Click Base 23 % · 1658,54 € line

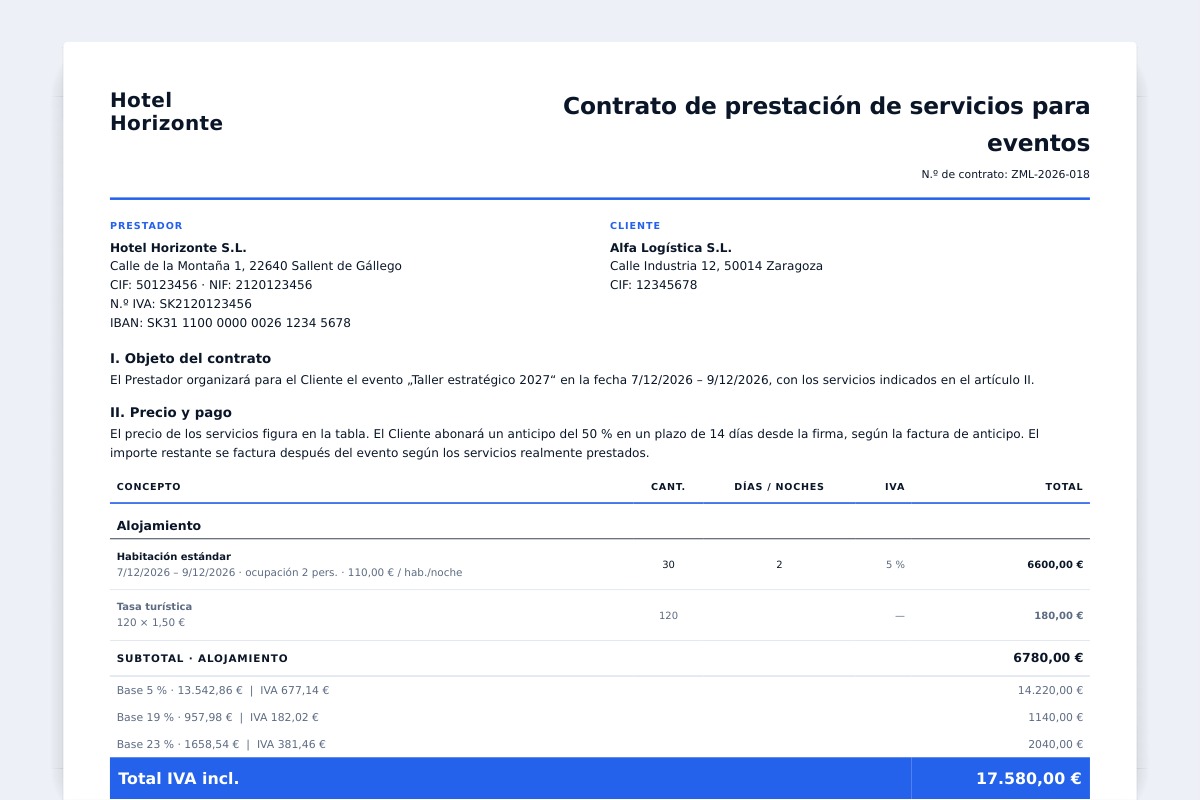click(221, 744)
